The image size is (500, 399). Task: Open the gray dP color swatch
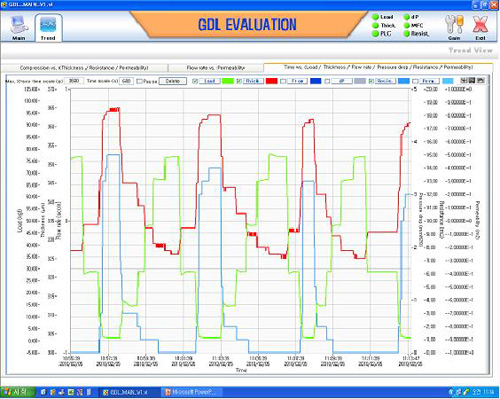360,81
